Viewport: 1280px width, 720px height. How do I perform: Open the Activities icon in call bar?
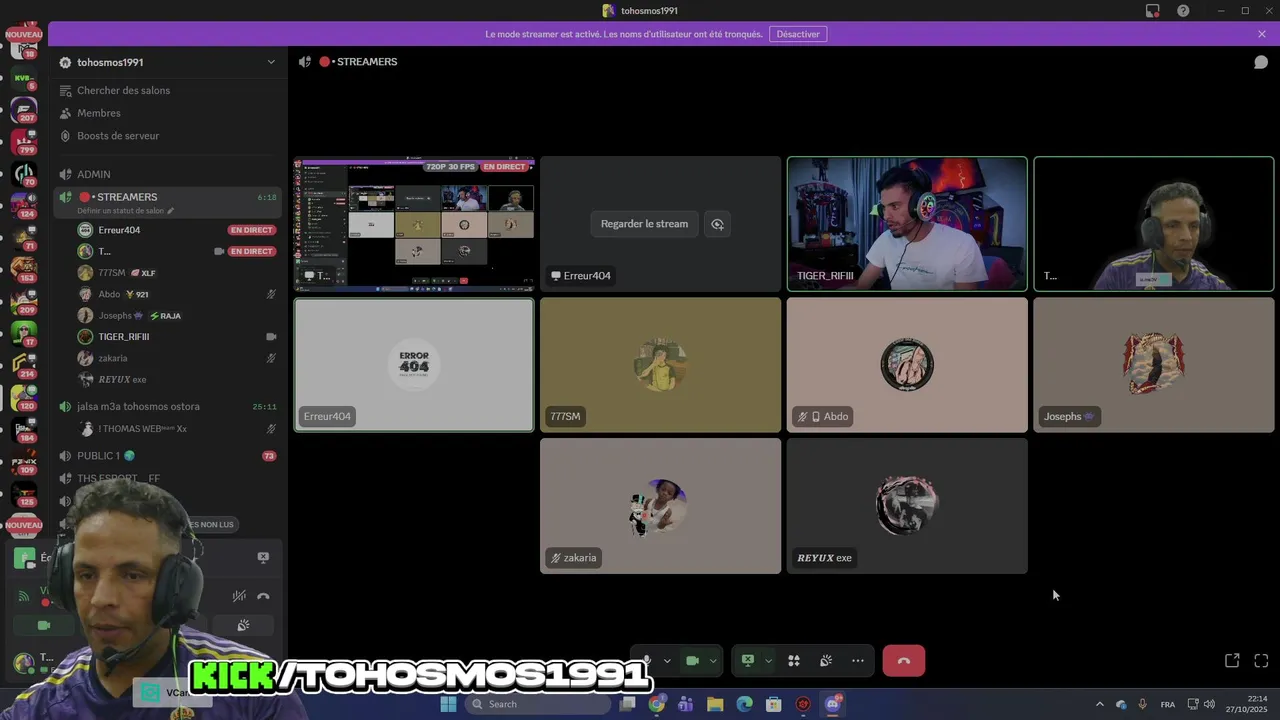pyautogui.click(x=794, y=661)
